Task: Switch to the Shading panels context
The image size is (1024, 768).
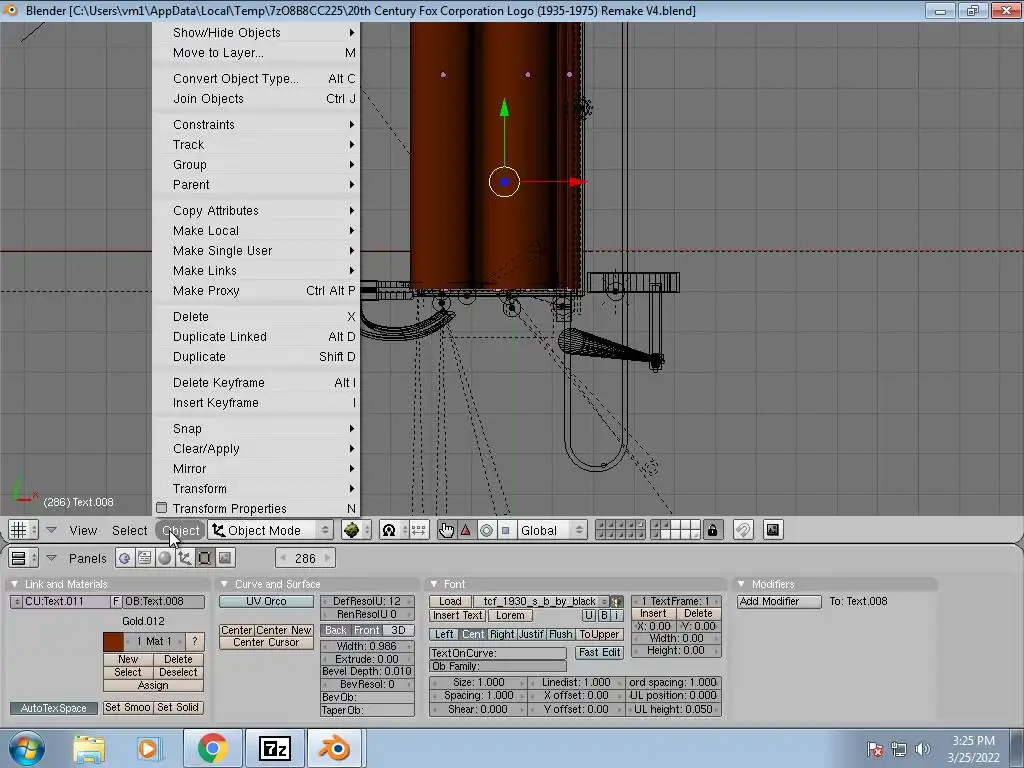Action: pos(165,558)
